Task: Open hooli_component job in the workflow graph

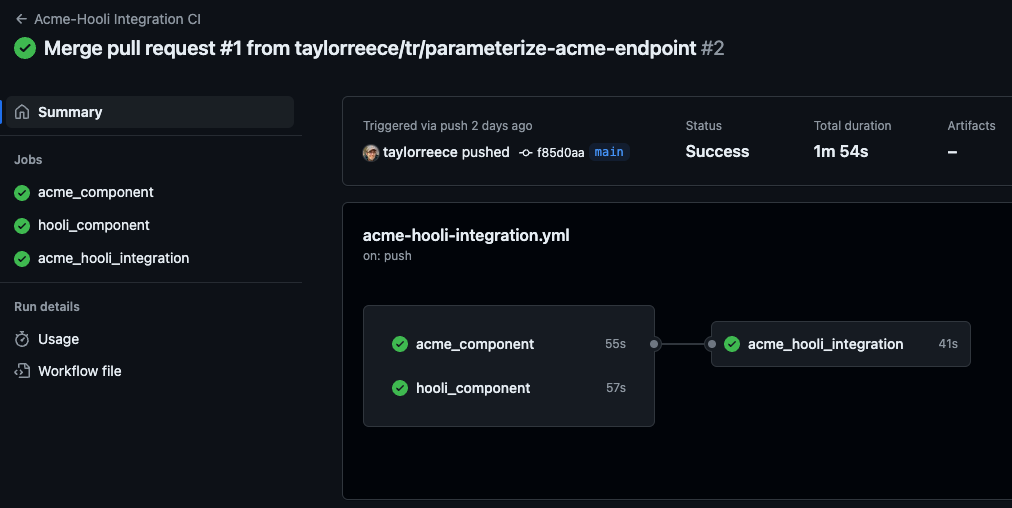Action: pyautogui.click(x=473, y=388)
